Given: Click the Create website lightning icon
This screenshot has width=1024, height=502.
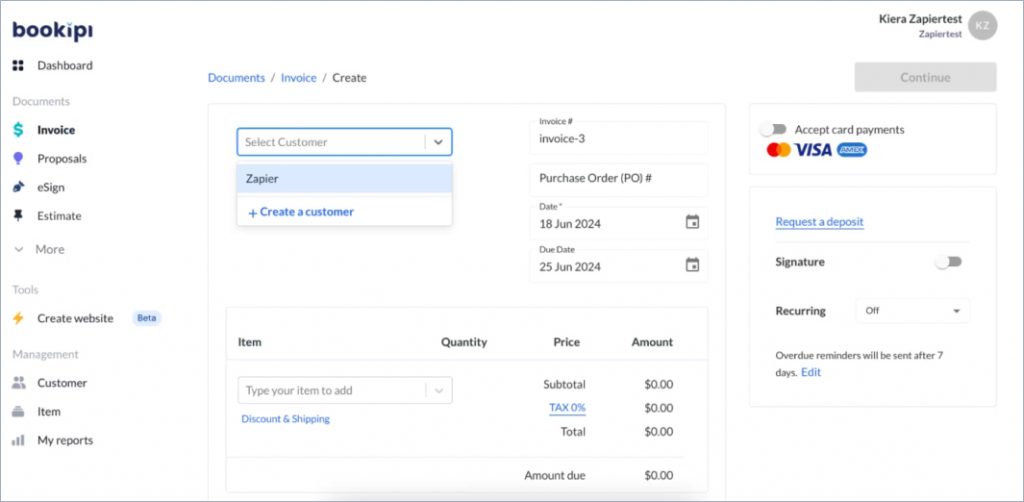Looking at the screenshot, I should pyautogui.click(x=18, y=319).
